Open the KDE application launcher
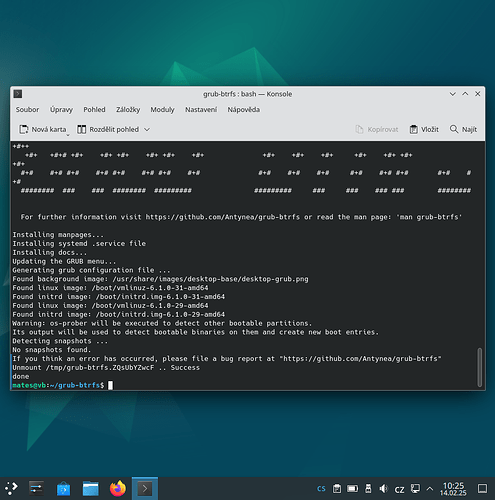This screenshot has width=495, height=500. pos(12,488)
